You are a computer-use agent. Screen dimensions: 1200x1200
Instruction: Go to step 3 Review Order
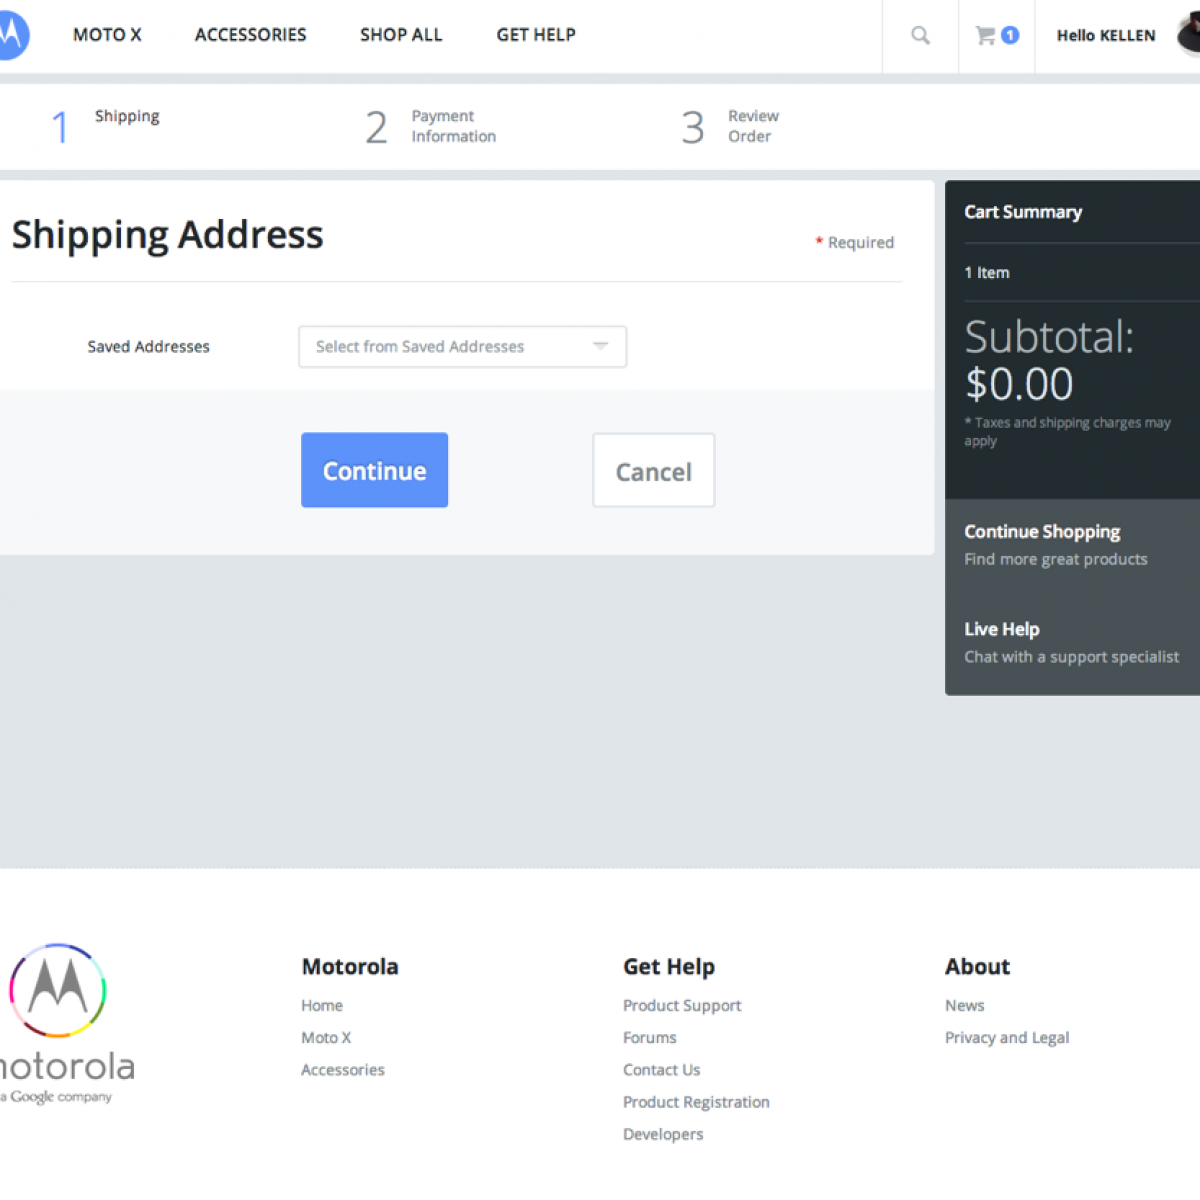[730, 126]
